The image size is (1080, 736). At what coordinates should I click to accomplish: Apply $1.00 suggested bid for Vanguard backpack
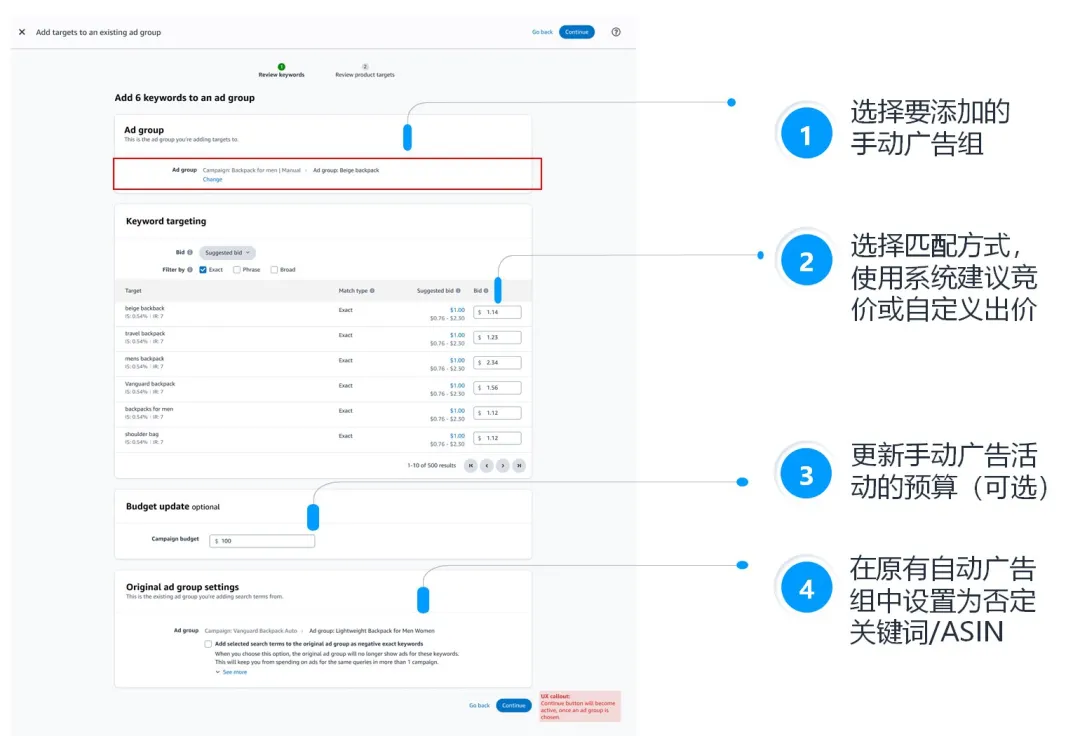[x=457, y=386]
